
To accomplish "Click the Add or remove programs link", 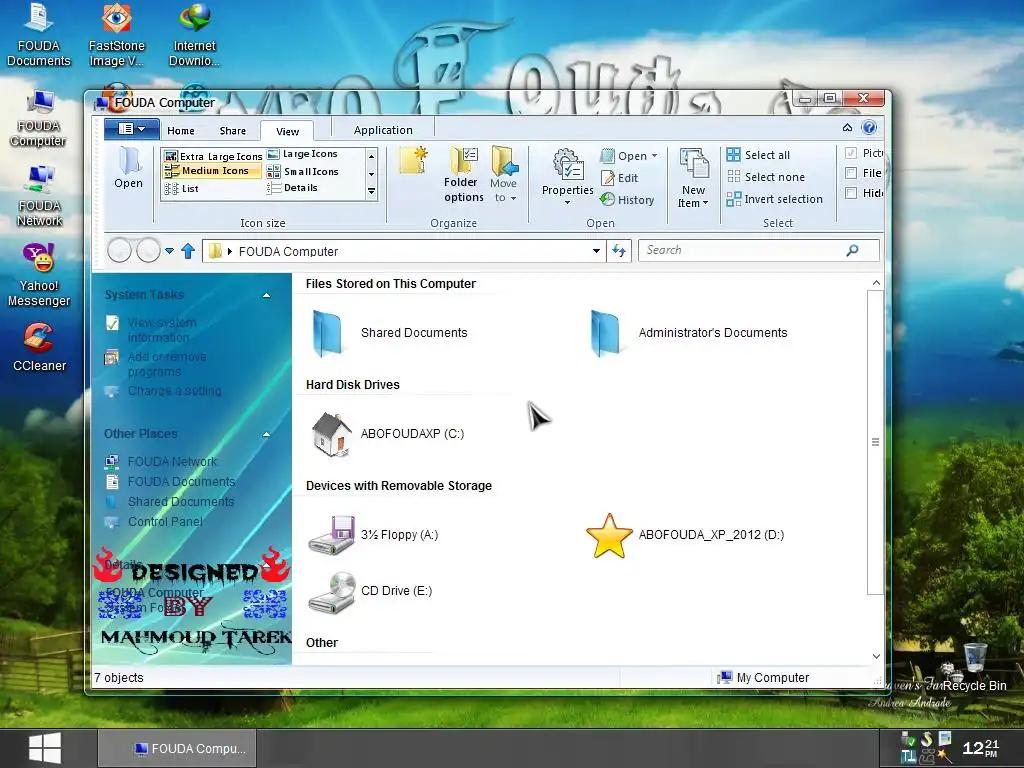I will click(167, 364).
